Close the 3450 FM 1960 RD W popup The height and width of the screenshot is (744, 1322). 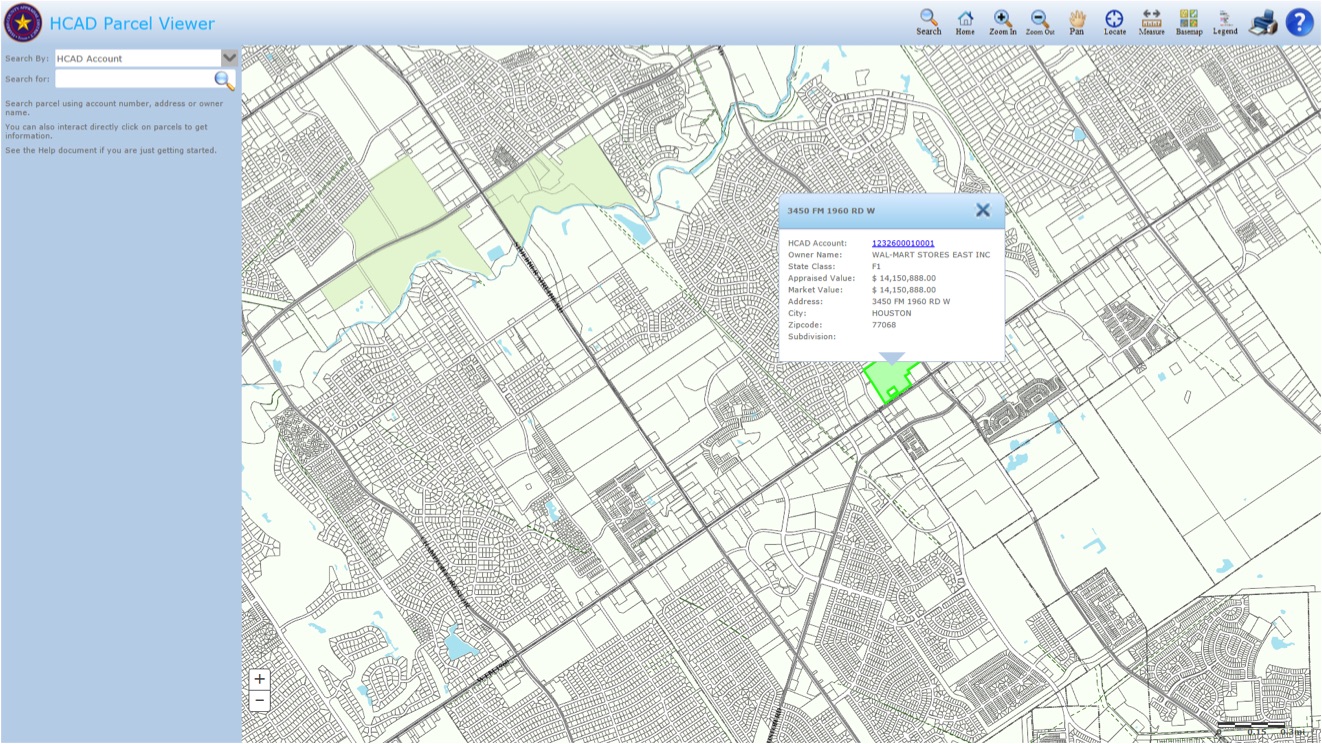pos(983,210)
